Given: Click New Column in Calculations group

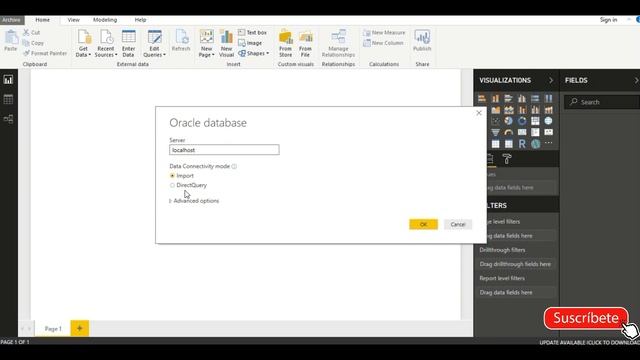Looking at the screenshot, I should point(383,43).
